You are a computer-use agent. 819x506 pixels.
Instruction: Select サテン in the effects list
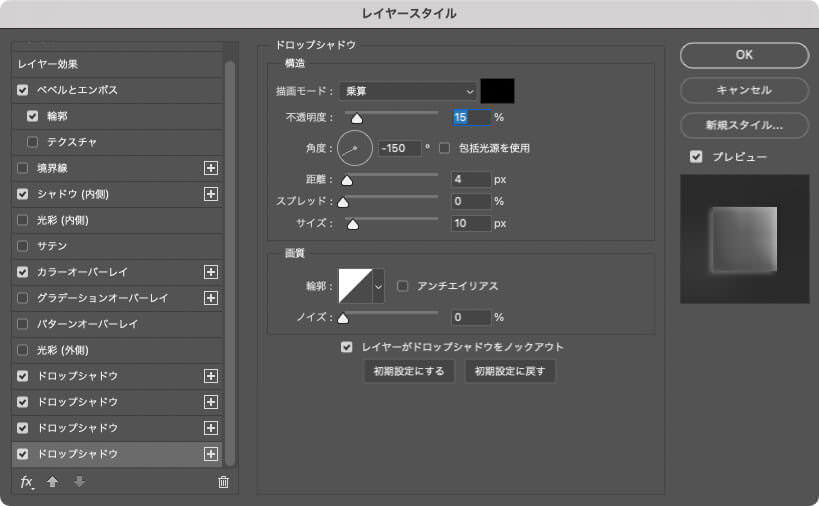pyautogui.click(x=118, y=246)
